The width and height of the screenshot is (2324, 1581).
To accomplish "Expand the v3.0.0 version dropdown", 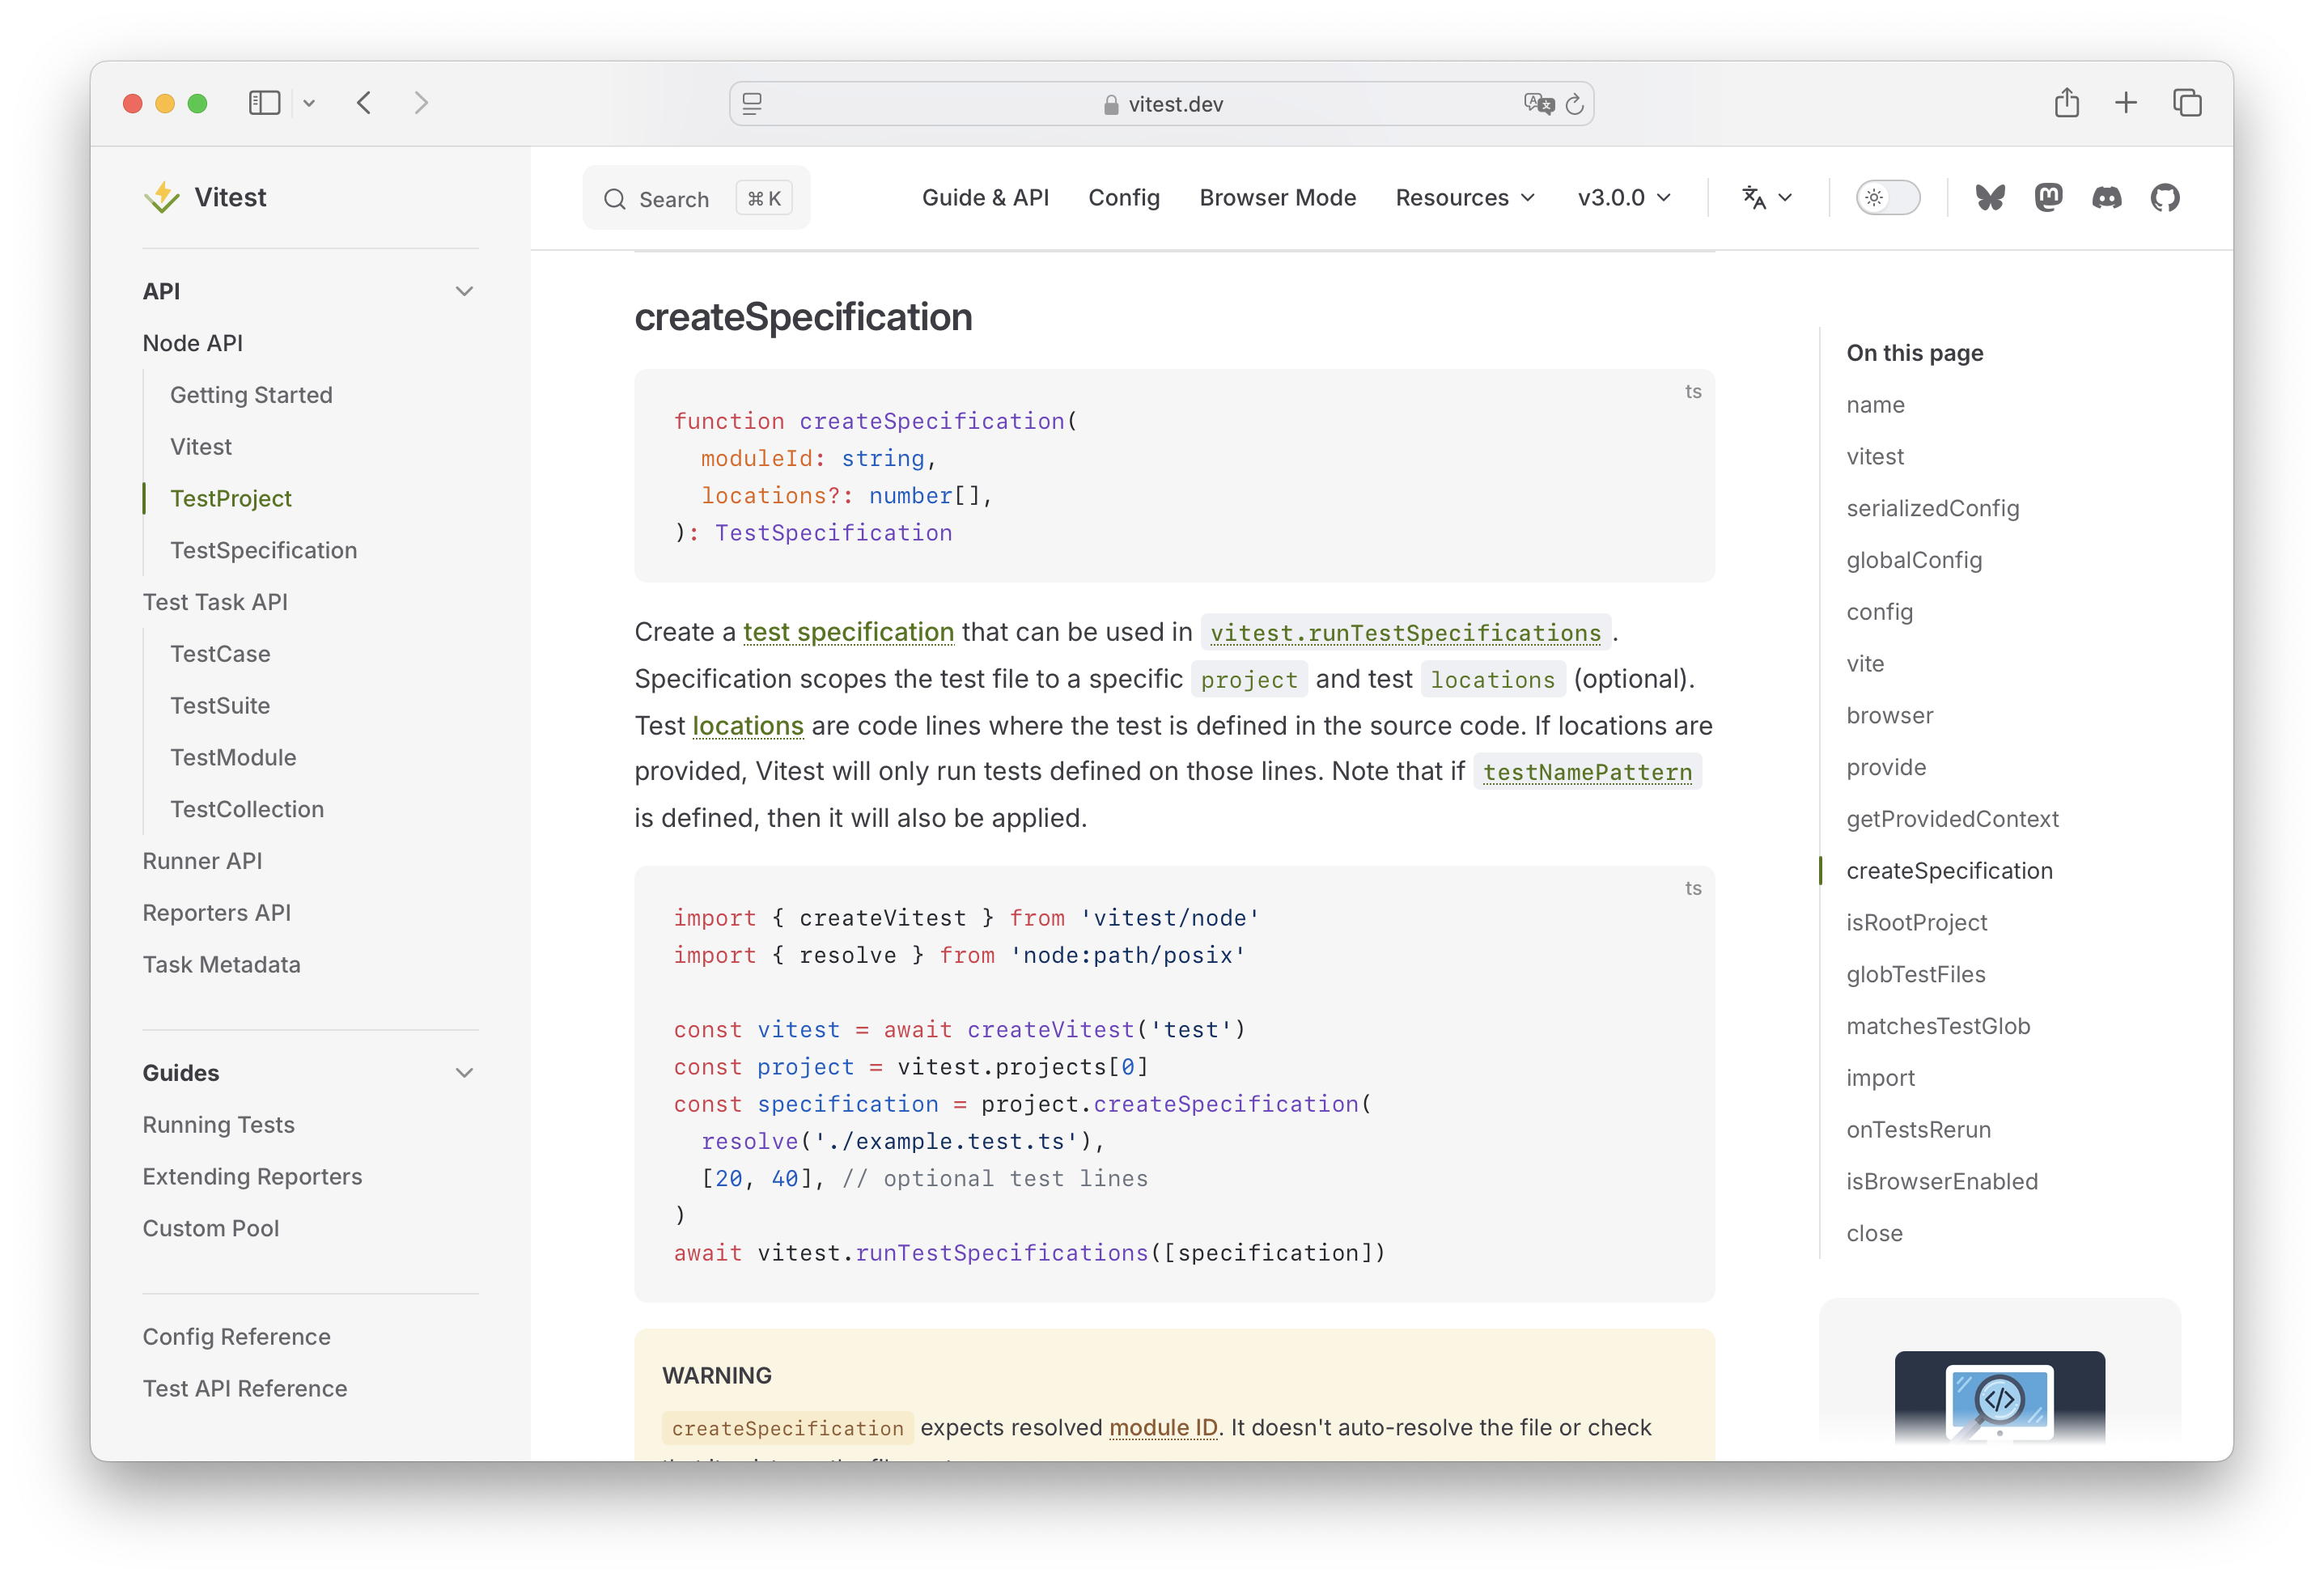I will (1622, 197).
